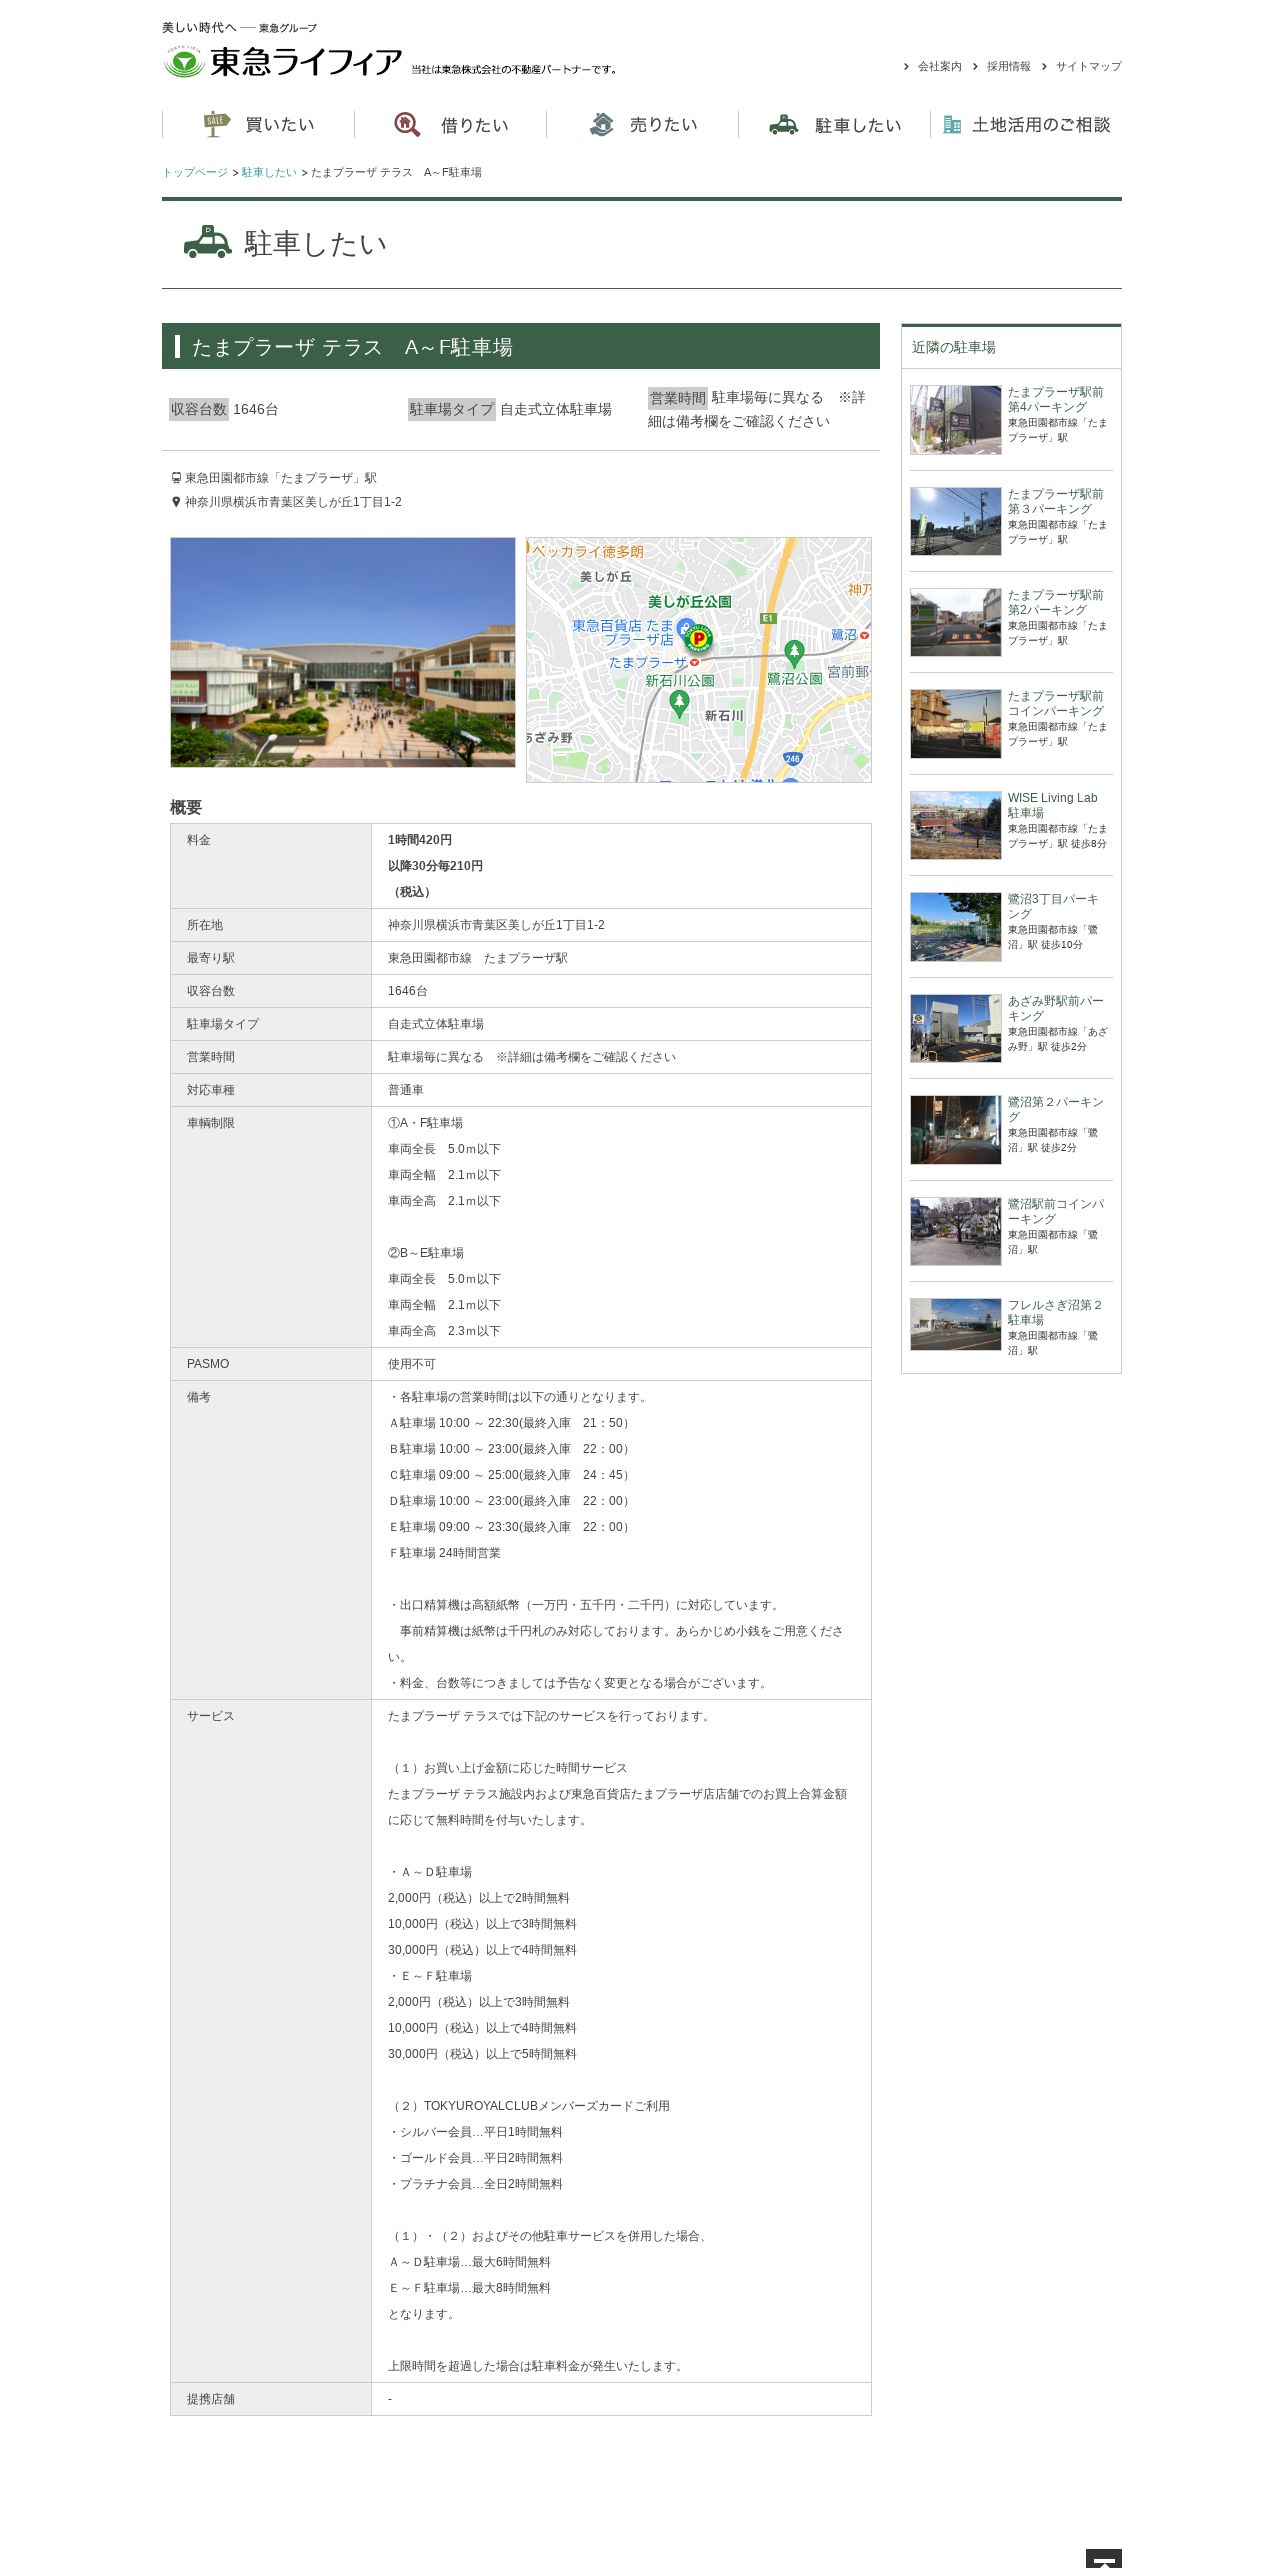Click the 自走式立体駐車場 value in the table
1284x2568 pixels.
tap(436, 1024)
